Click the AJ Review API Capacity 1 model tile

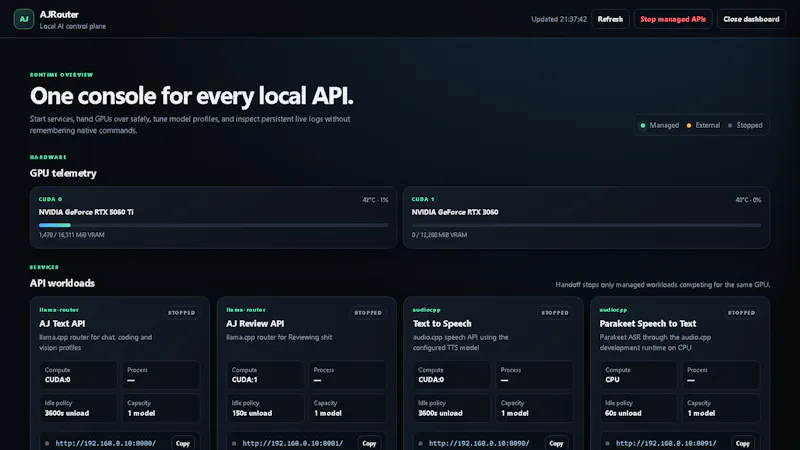point(347,408)
